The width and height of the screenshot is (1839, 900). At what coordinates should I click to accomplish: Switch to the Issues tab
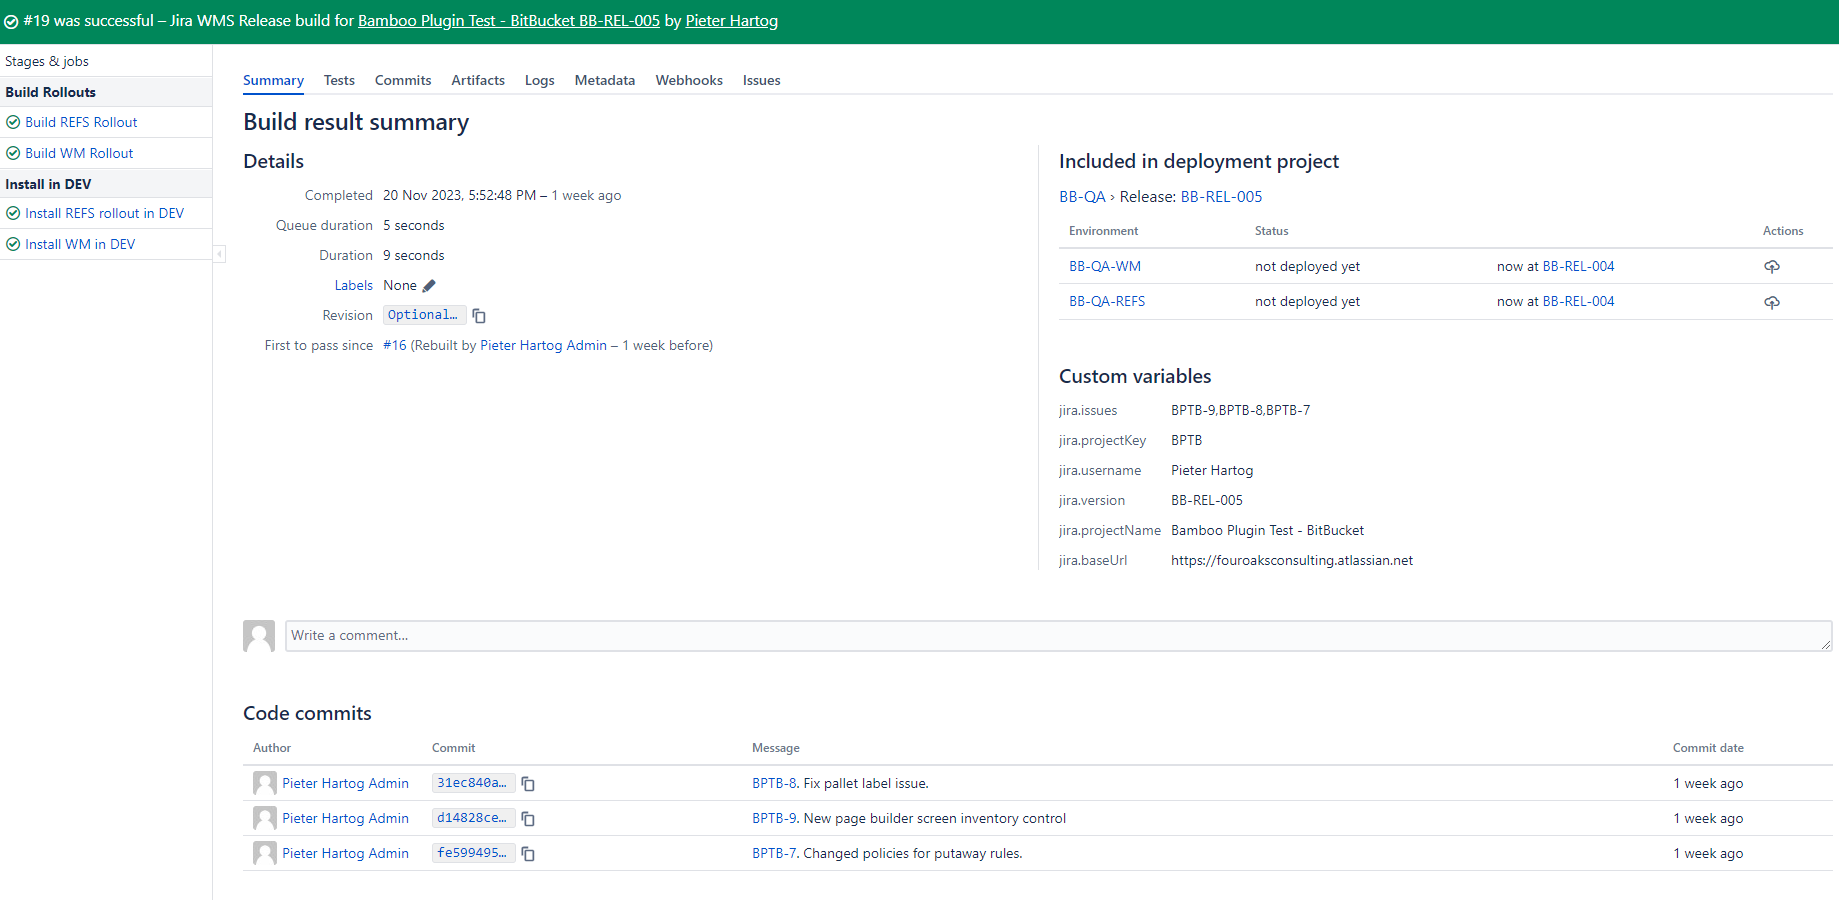pyautogui.click(x=761, y=80)
